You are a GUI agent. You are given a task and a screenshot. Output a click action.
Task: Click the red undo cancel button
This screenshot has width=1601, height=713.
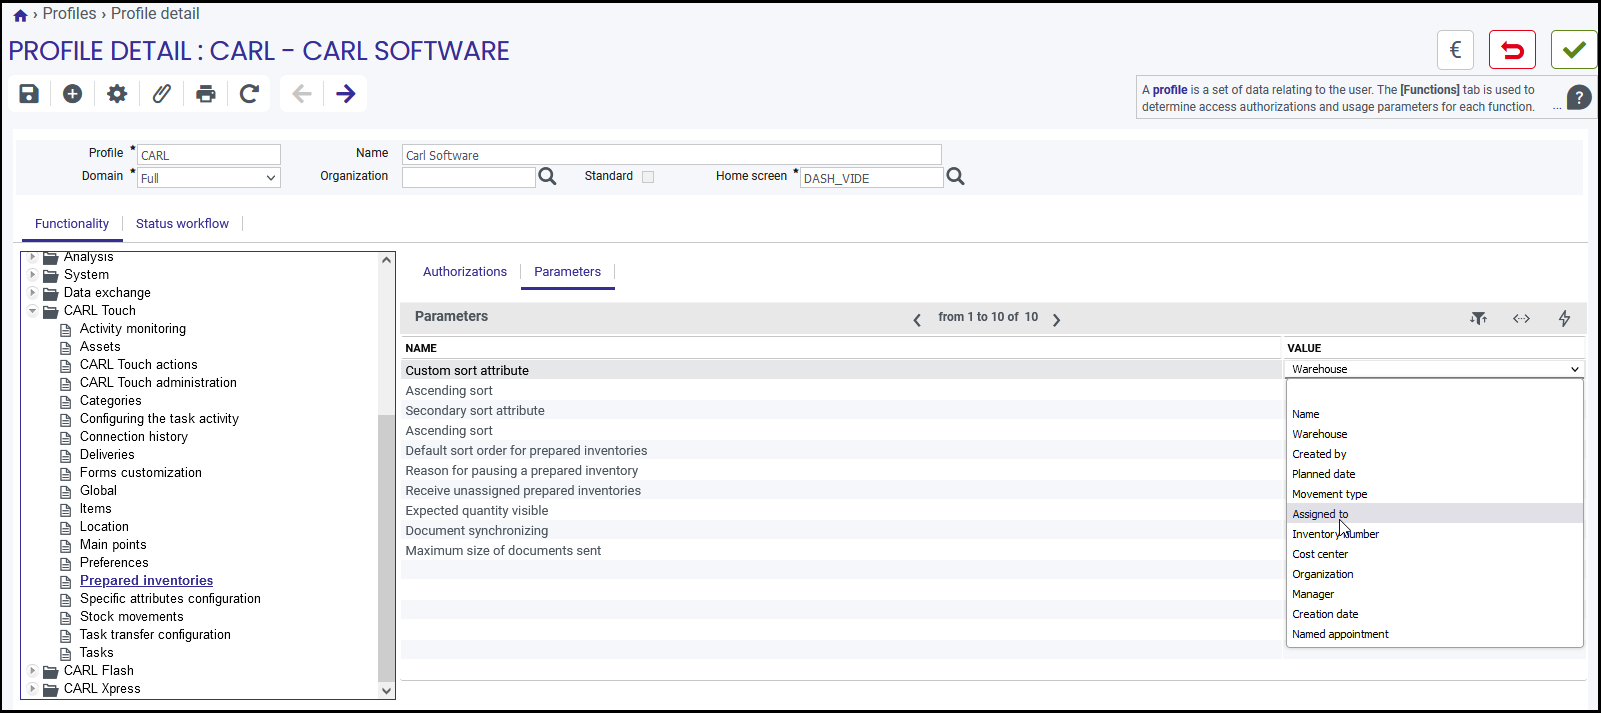coord(1512,50)
